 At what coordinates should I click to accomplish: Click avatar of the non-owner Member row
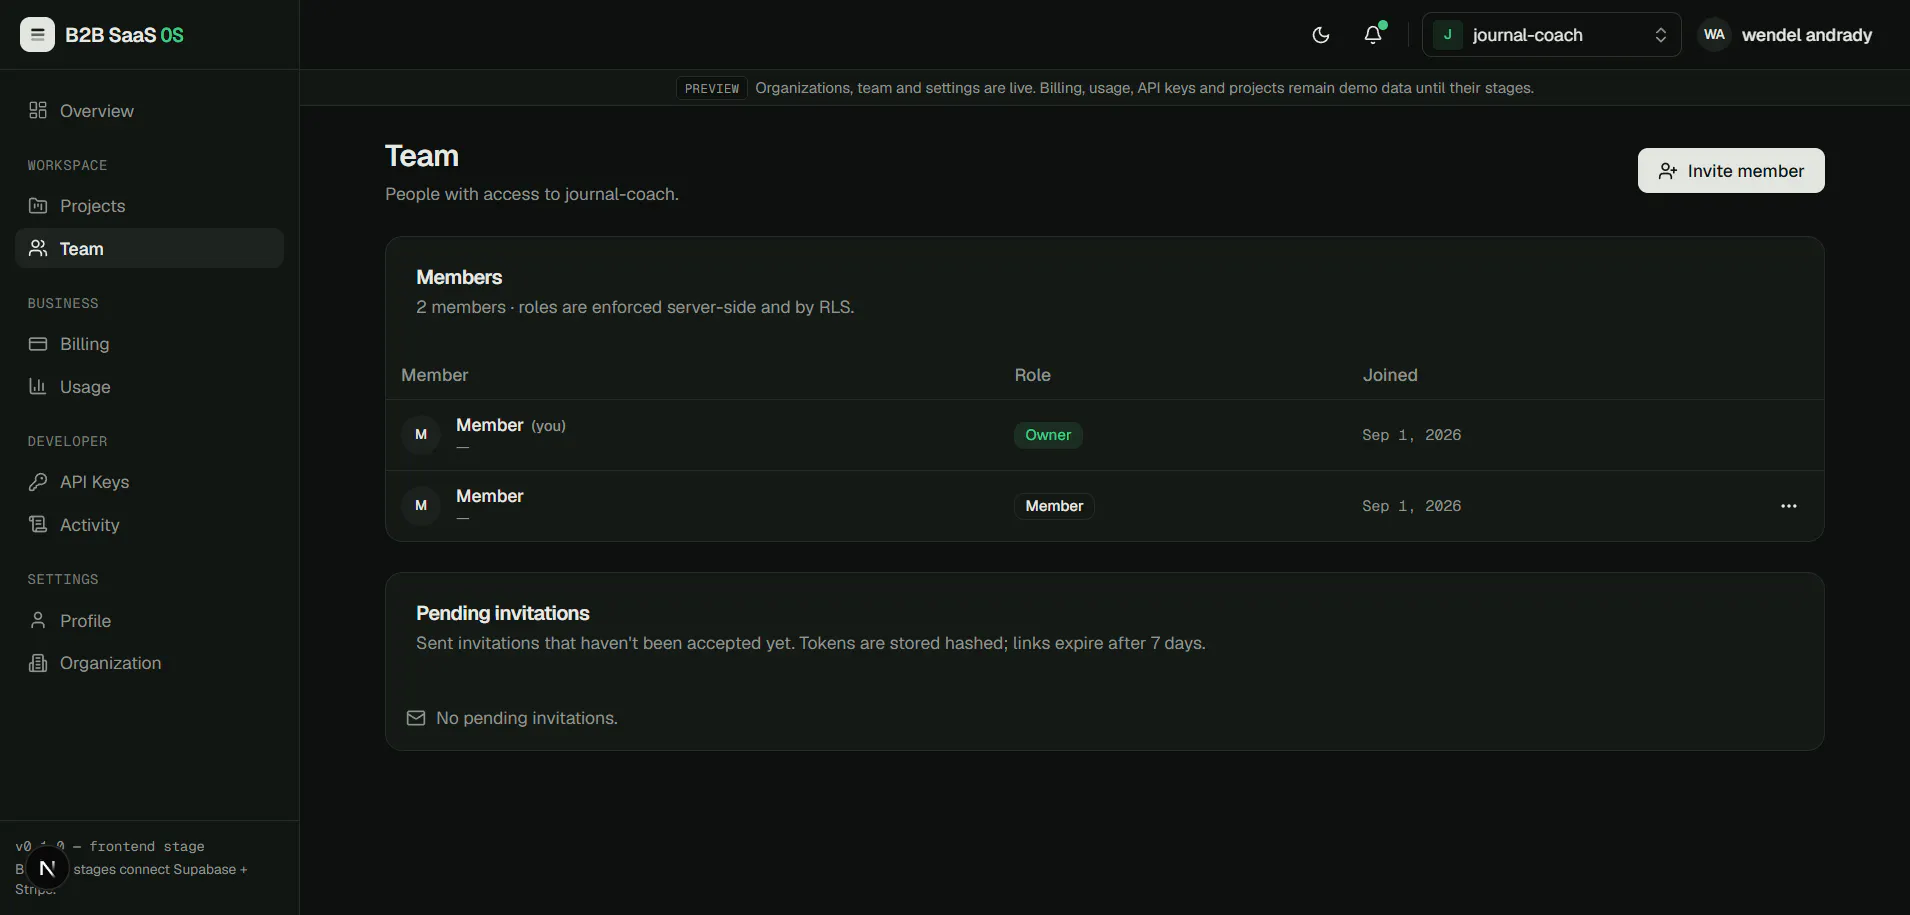click(421, 506)
